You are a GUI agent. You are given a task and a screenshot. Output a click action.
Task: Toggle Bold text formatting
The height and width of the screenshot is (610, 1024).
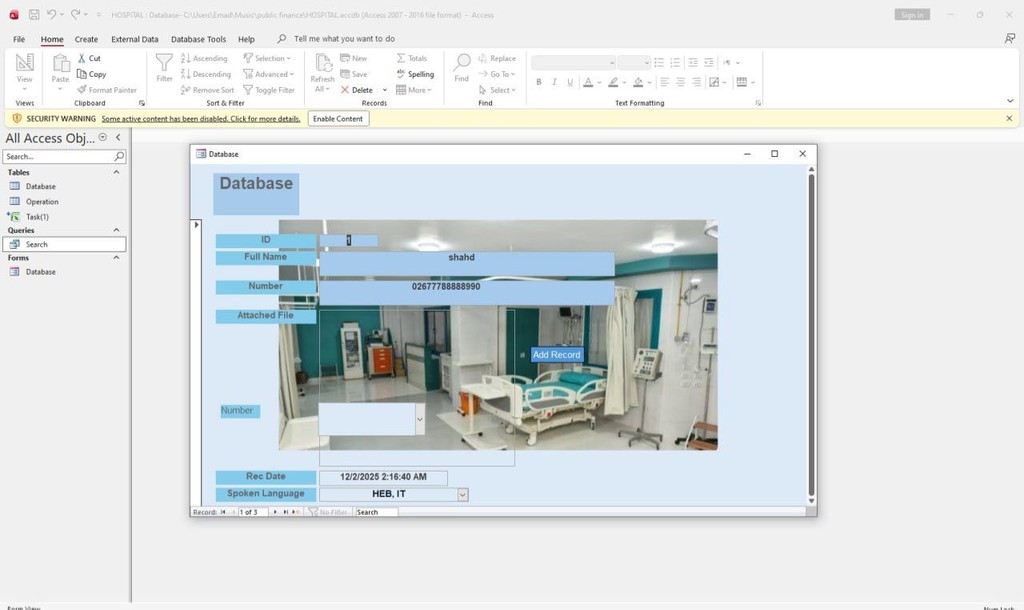point(539,82)
